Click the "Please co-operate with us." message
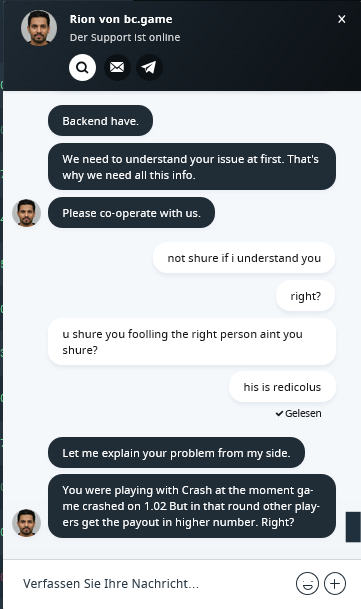This screenshot has height=609, width=361. click(131, 213)
